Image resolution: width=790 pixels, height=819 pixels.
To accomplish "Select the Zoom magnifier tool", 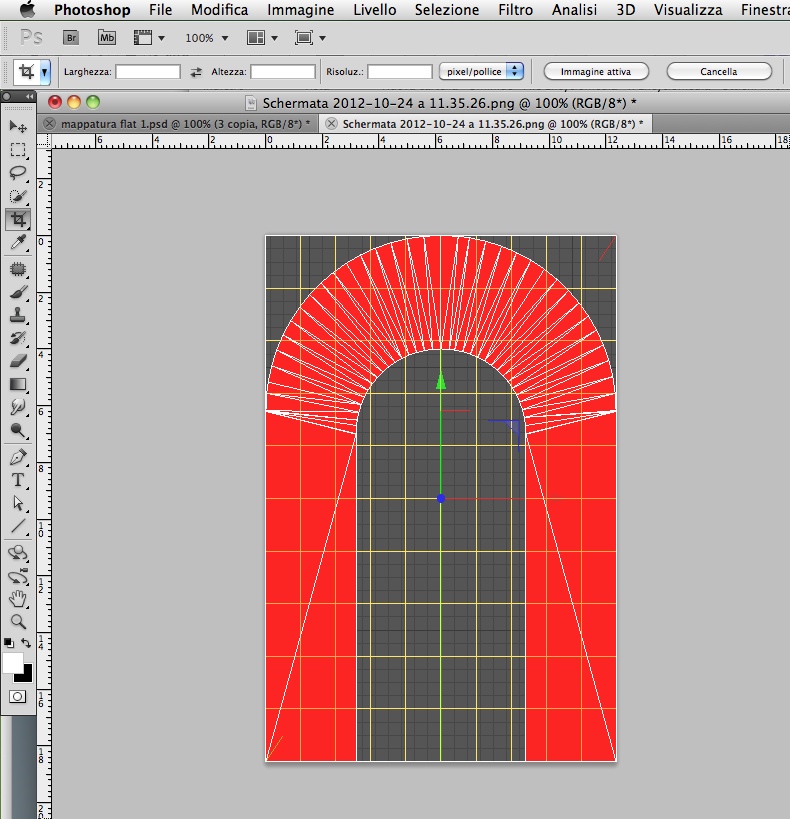I will (x=18, y=621).
